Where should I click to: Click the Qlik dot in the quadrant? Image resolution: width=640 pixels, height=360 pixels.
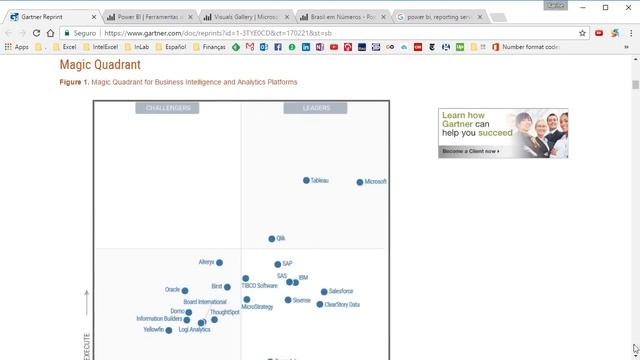[x=272, y=239]
